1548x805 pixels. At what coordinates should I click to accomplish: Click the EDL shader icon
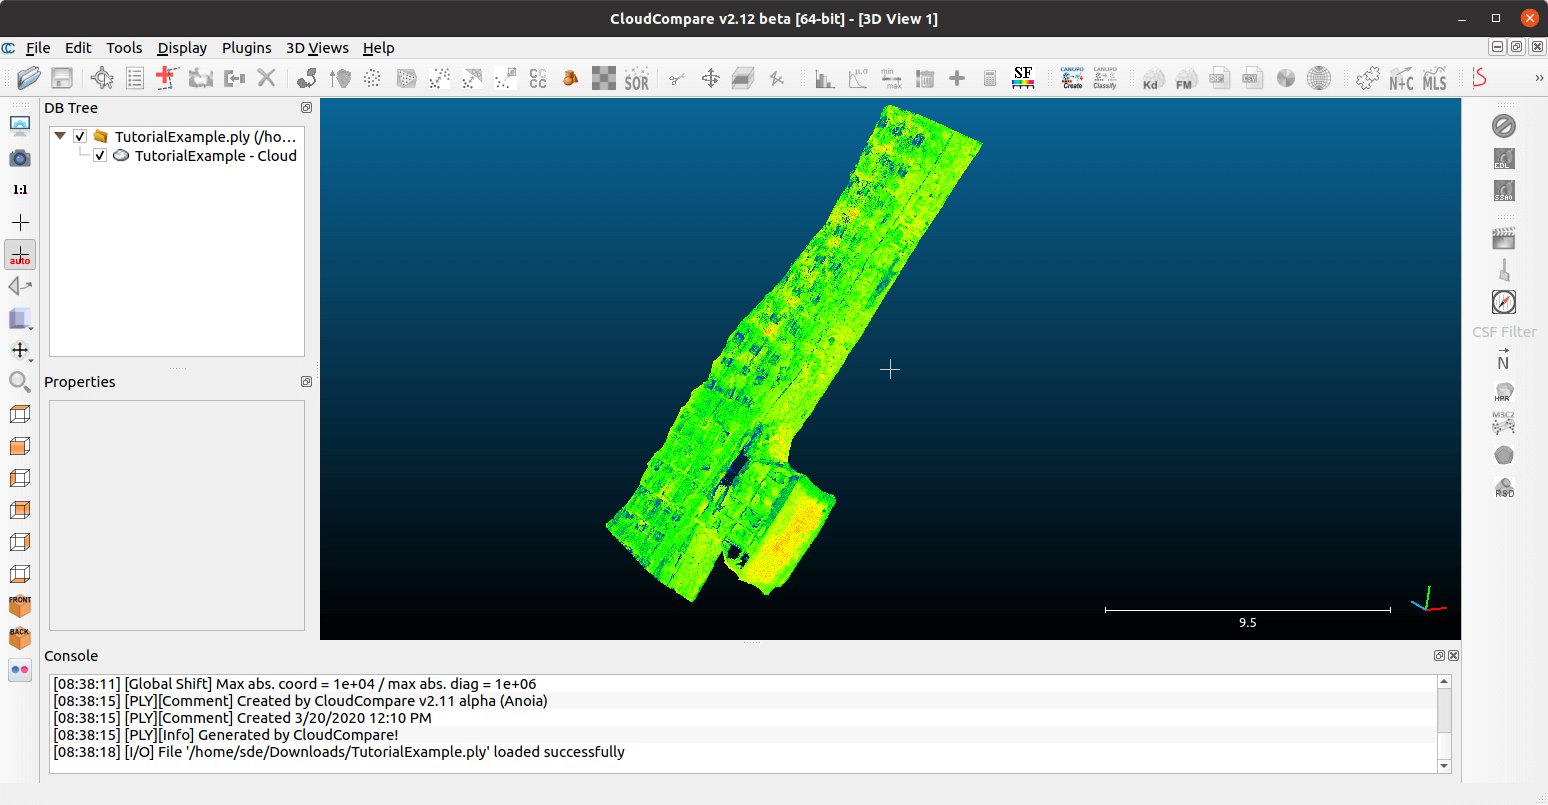click(1504, 158)
